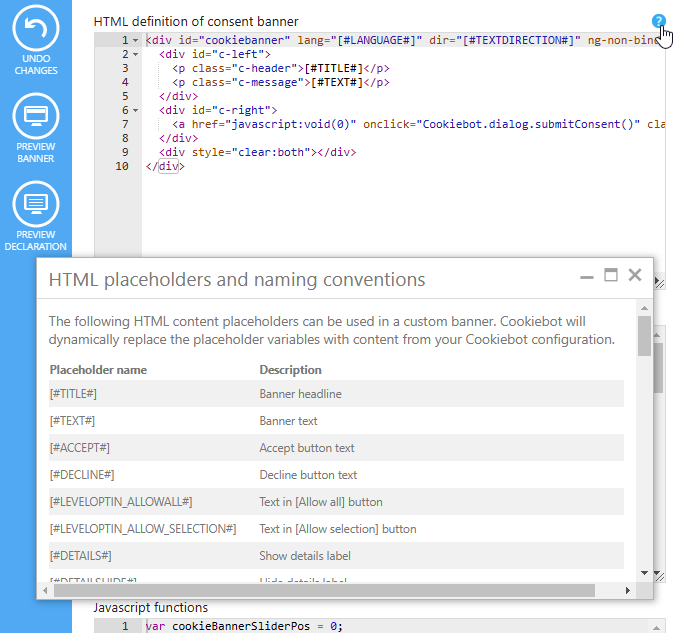Viewport: 688px width, 633px height.
Task: Click the Undo Changes icon
Action: click(x=36, y=28)
